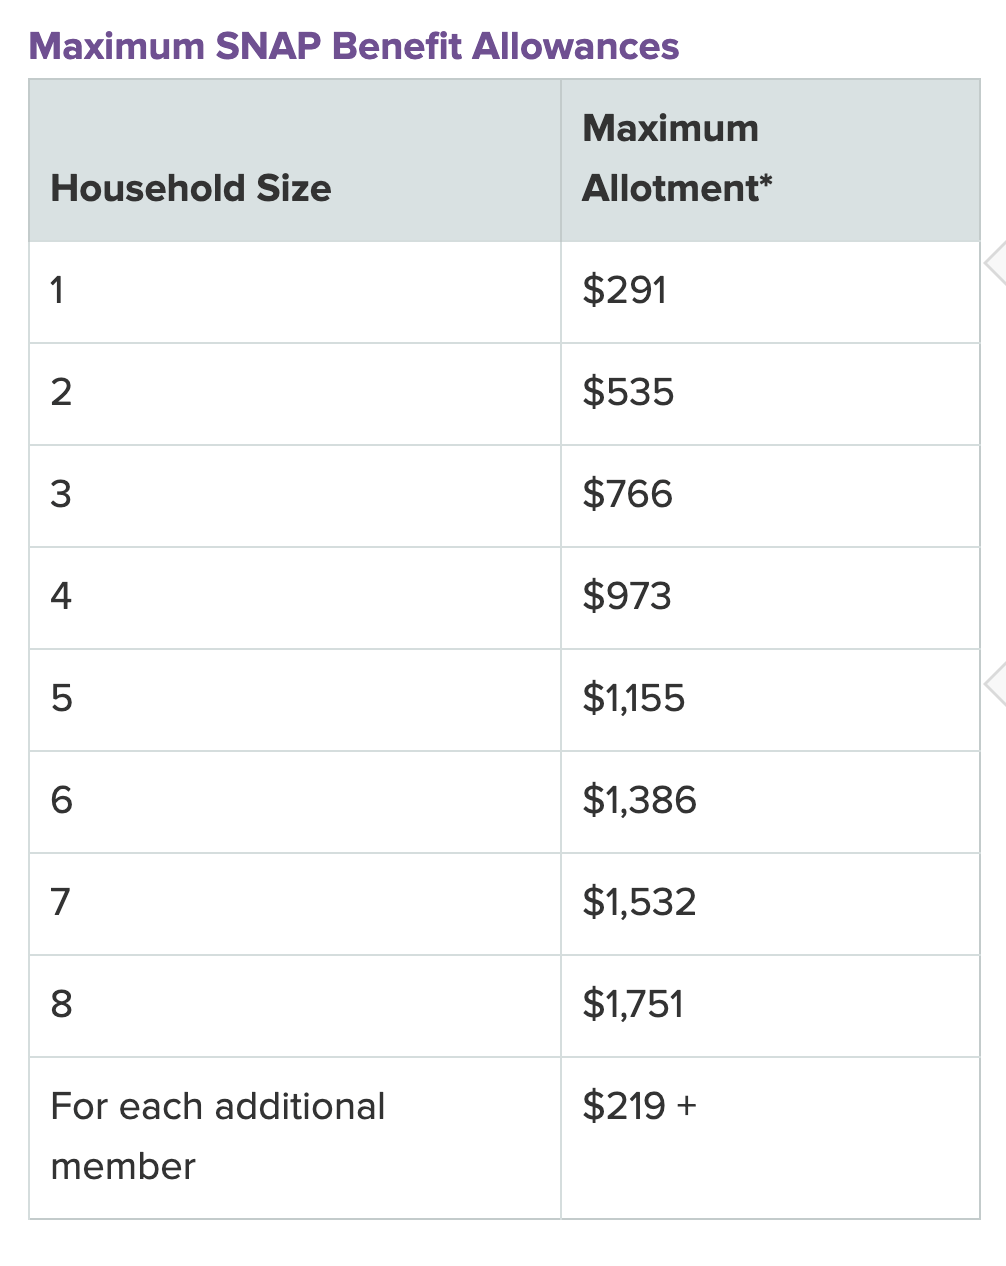The height and width of the screenshot is (1266, 1006).
Task: Select the $535 allotment value
Action: 628,392
